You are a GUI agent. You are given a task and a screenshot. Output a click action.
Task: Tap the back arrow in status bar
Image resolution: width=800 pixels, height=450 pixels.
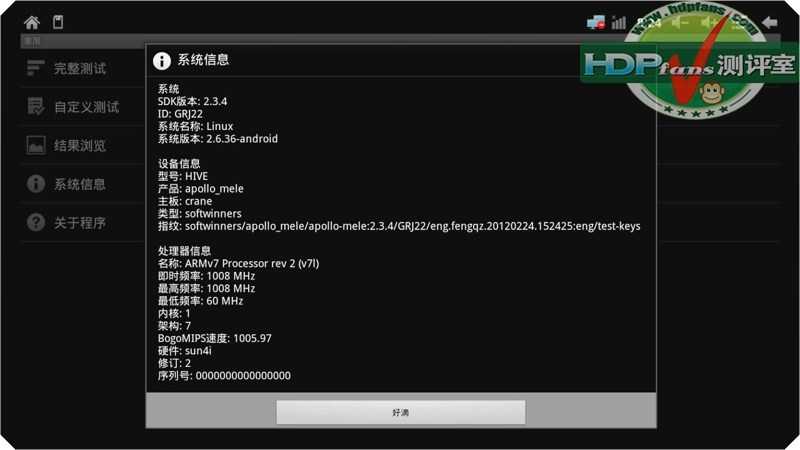[770, 22]
